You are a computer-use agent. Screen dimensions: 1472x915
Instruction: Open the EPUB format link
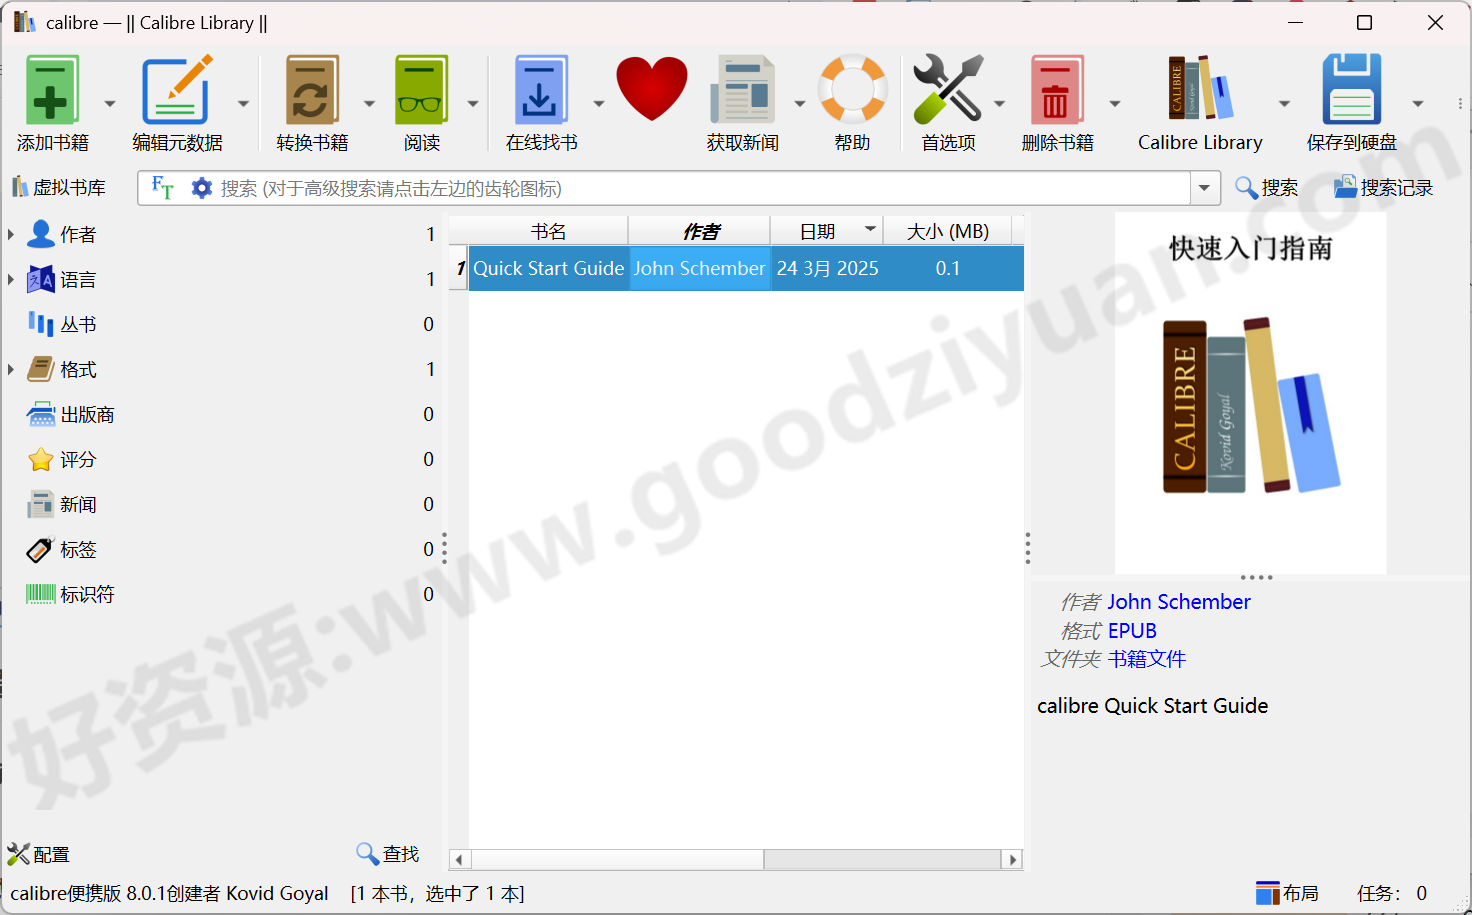(x=1132, y=630)
